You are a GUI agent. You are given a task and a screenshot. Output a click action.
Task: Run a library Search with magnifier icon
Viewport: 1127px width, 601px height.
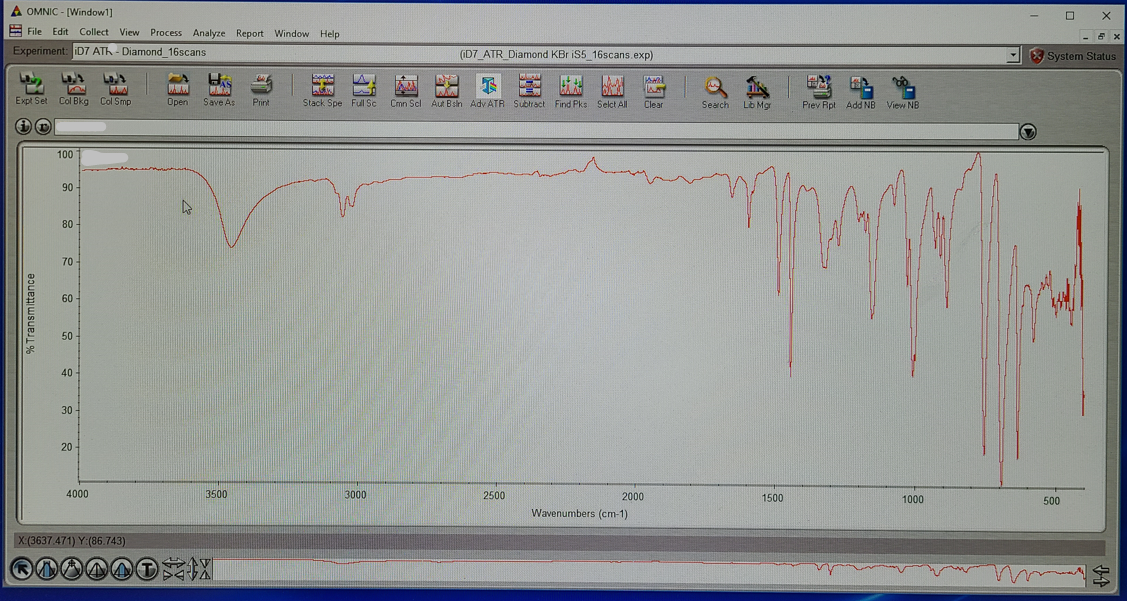(715, 91)
